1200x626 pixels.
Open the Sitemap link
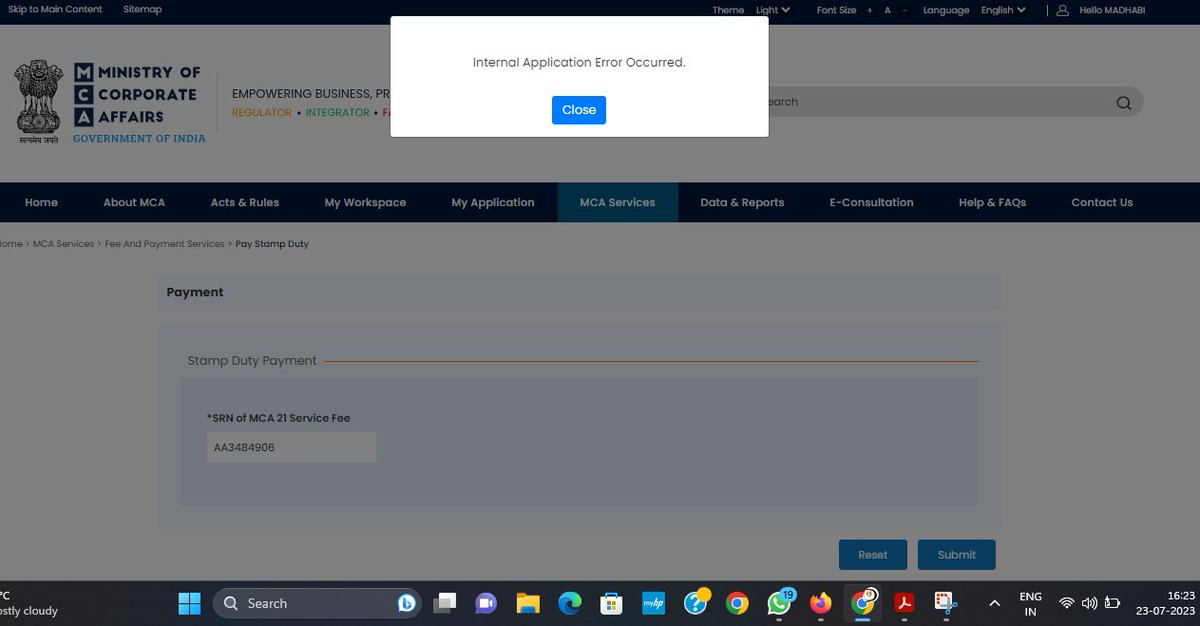[142, 9]
